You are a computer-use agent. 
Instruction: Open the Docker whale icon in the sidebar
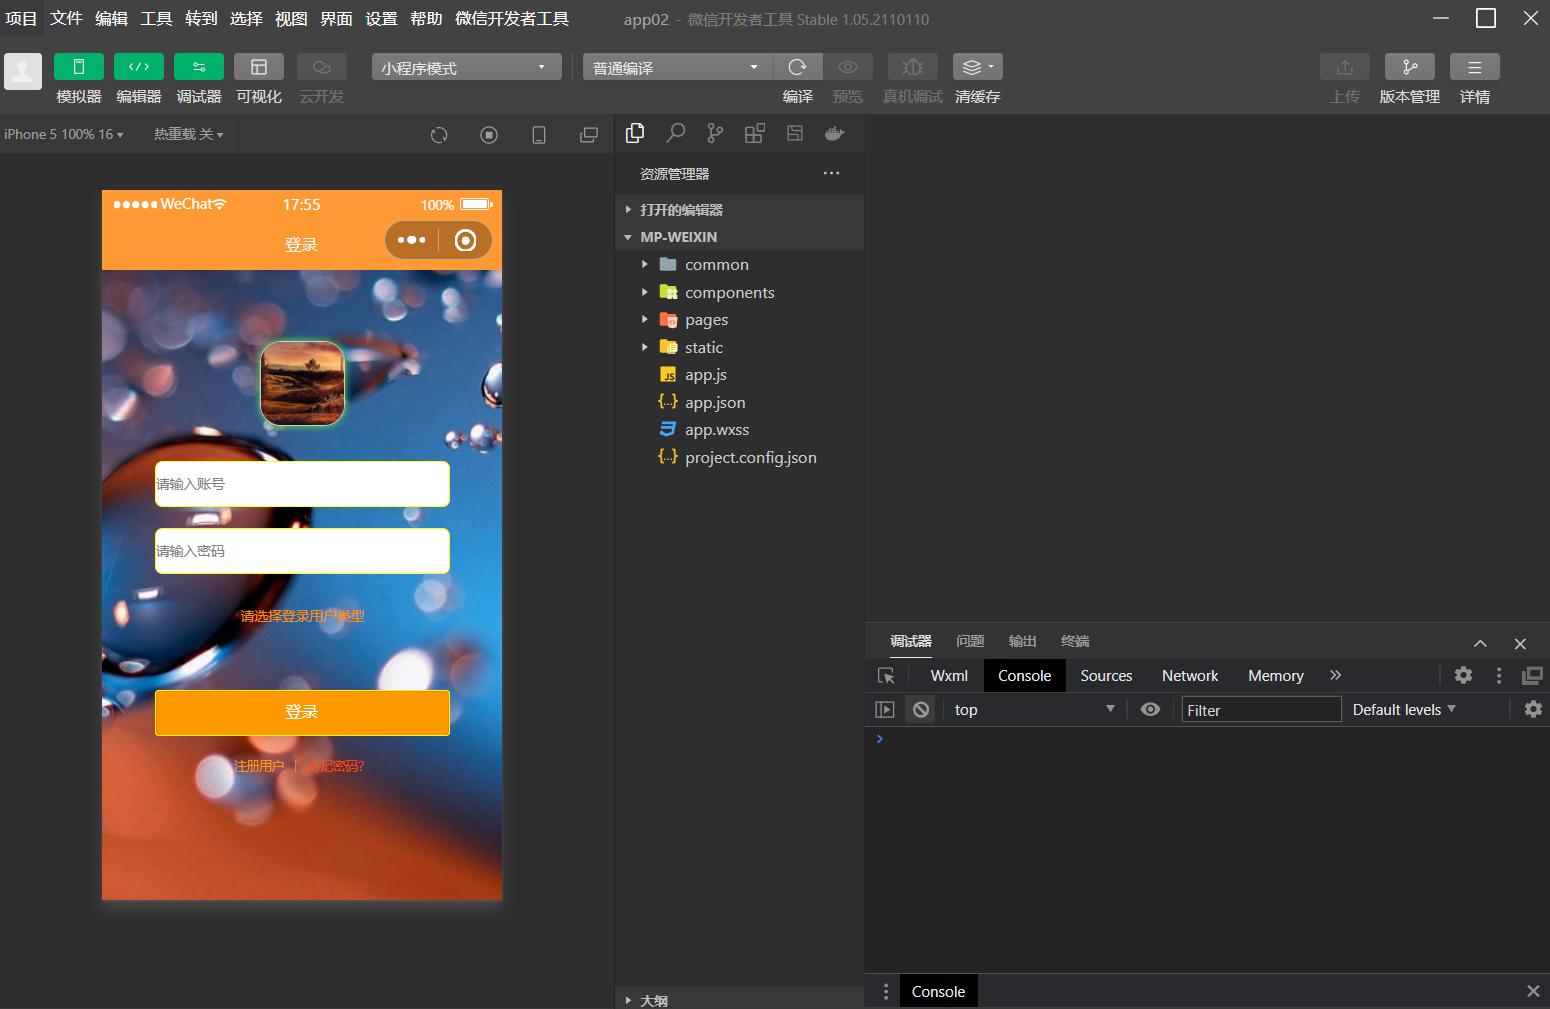pos(834,133)
